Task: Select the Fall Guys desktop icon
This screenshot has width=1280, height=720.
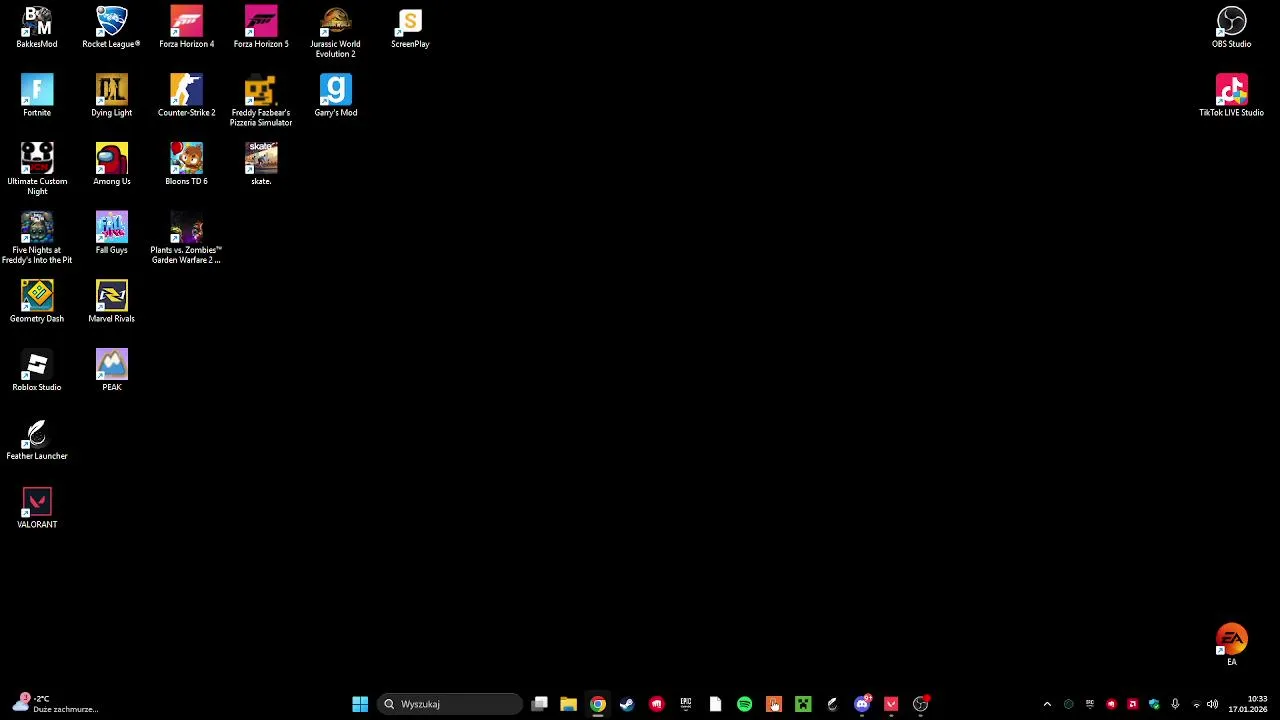Action: 111,233
